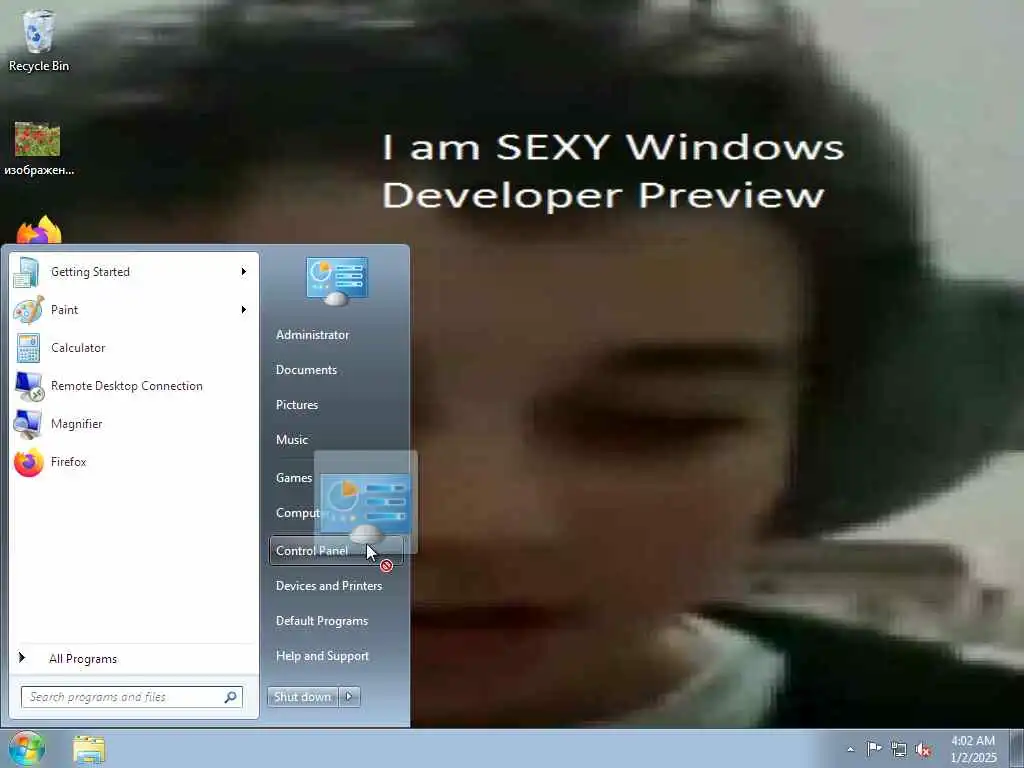Open Games from Start menu
This screenshot has height=768, width=1024.
[293, 478]
